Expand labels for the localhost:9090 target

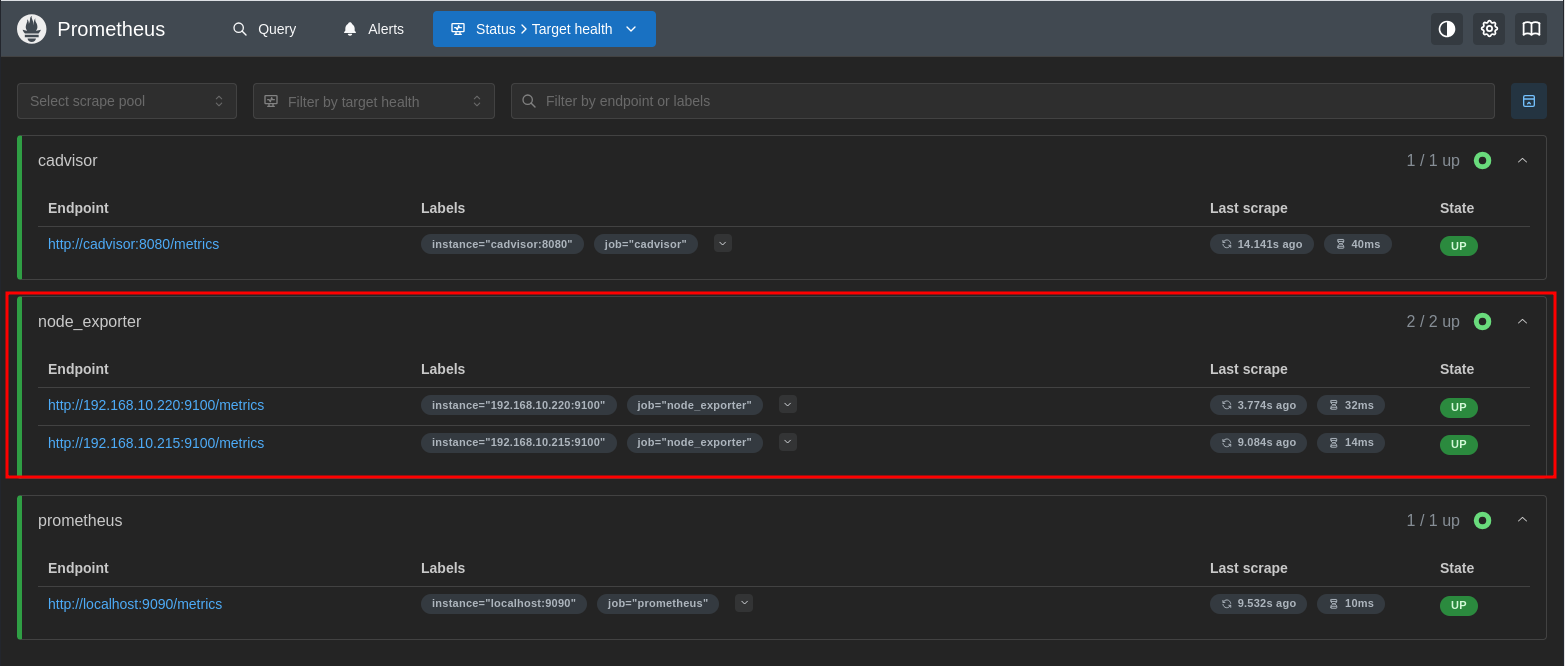743,603
